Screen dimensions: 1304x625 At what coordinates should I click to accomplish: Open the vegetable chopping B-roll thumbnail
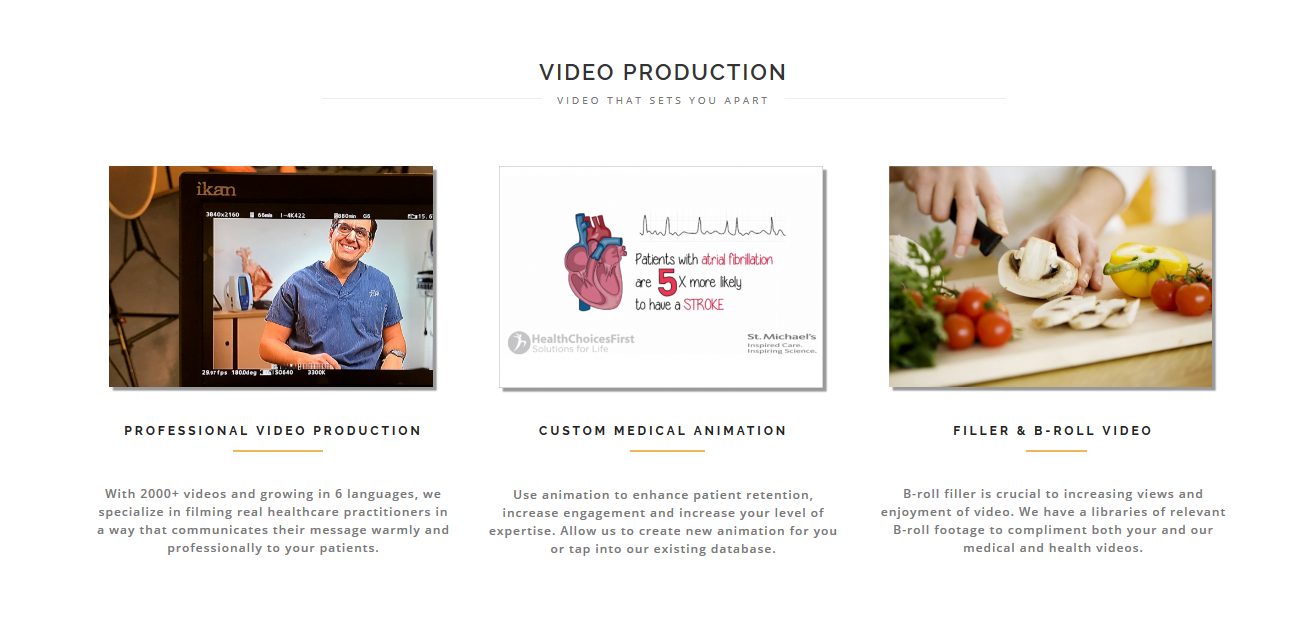coord(1051,277)
